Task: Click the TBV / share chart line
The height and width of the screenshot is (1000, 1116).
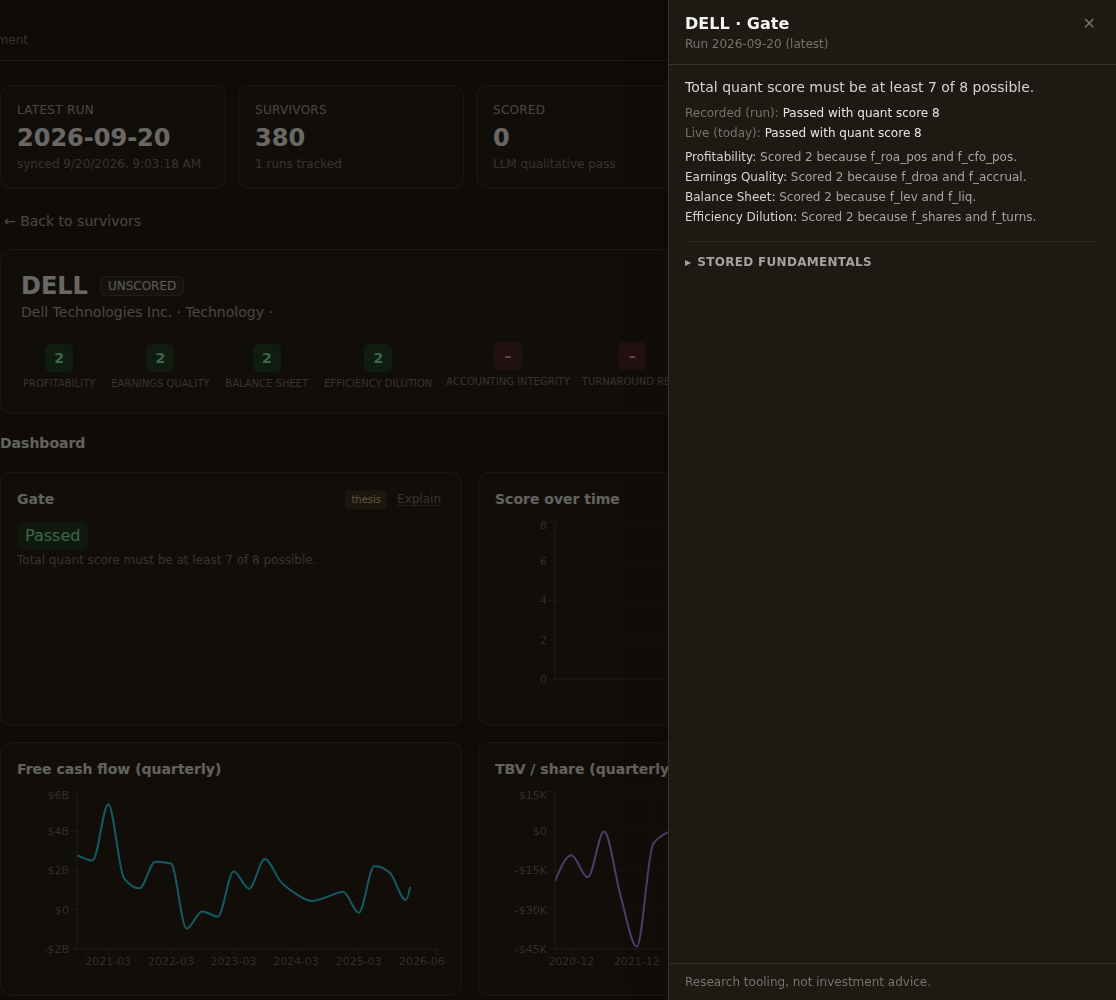Action: click(612, 888)
